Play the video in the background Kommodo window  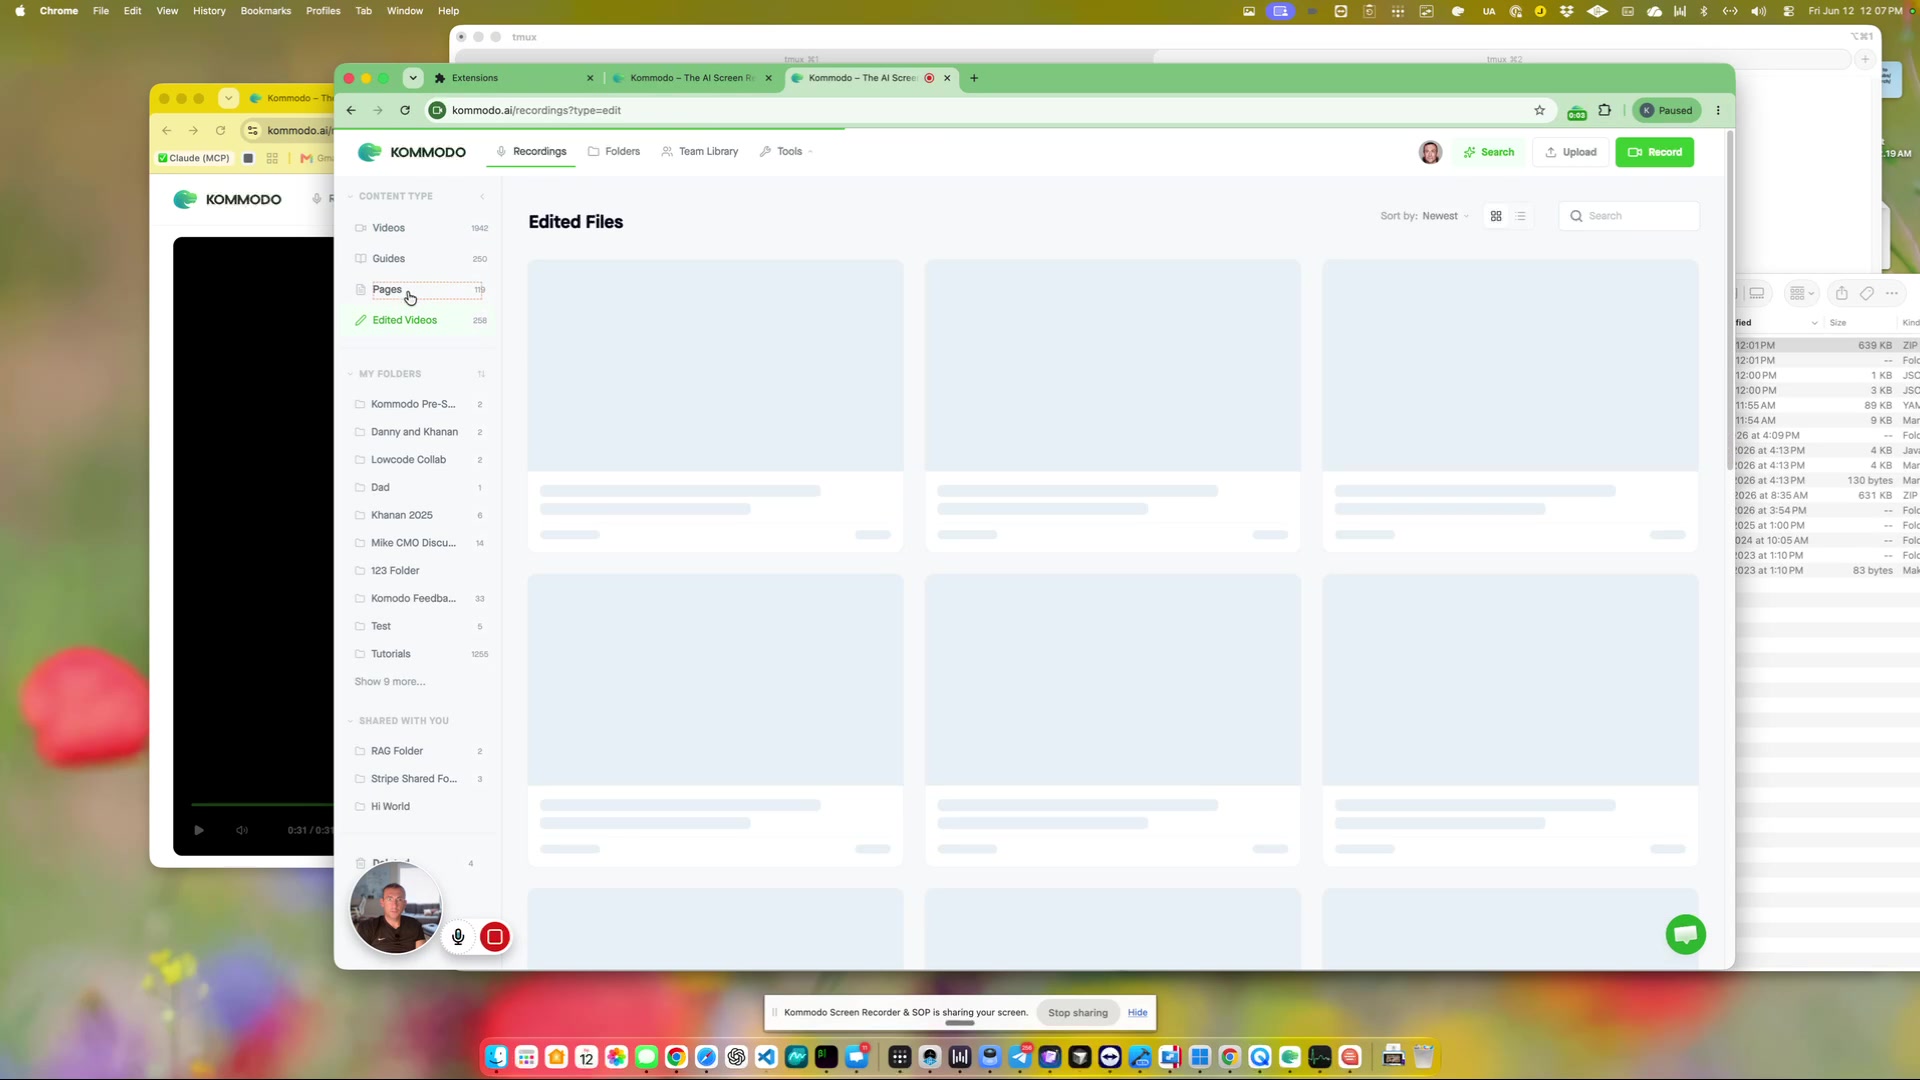point(199,830)
